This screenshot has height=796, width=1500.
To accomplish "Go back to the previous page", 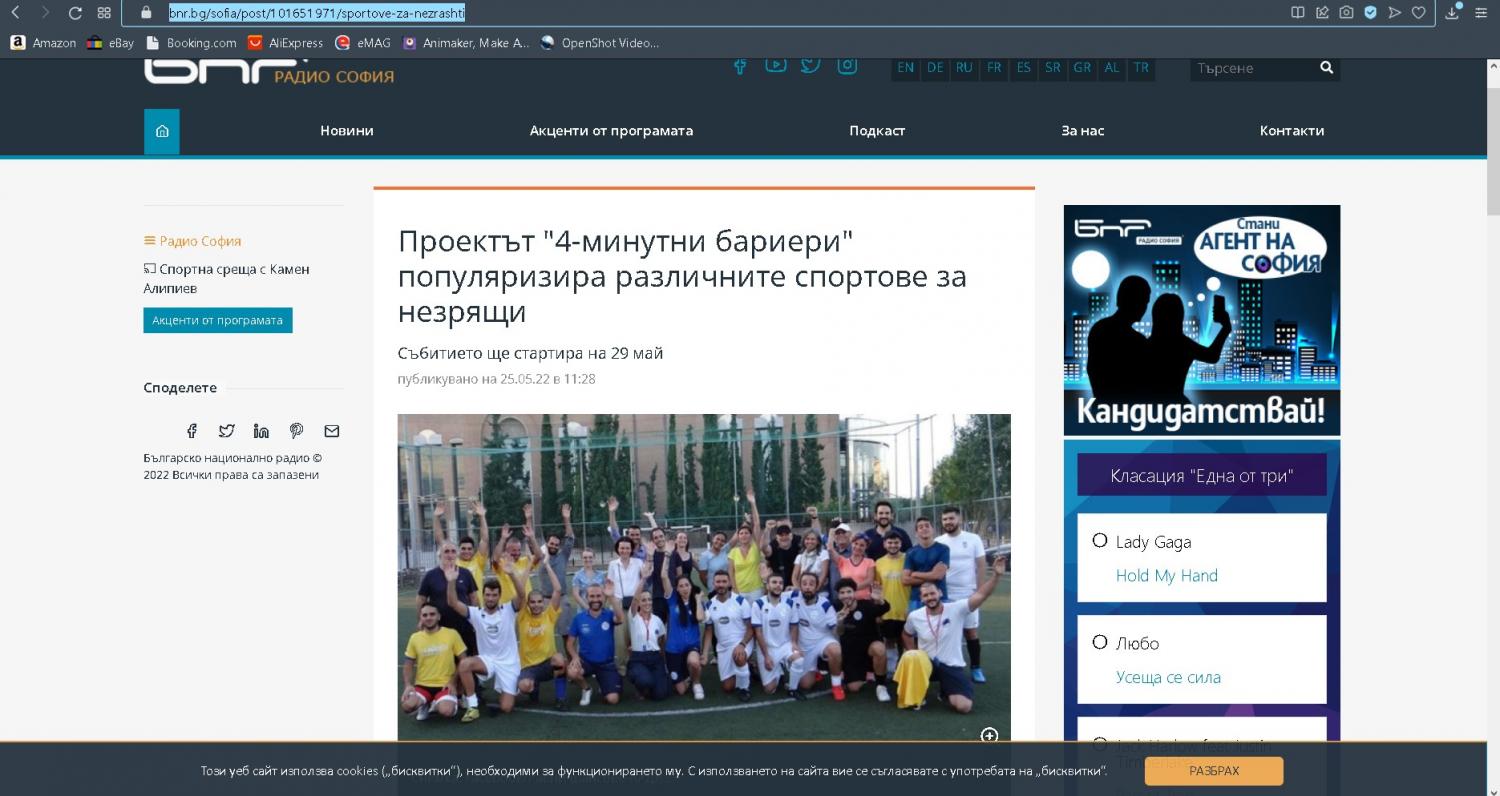I will click(15, 13).
